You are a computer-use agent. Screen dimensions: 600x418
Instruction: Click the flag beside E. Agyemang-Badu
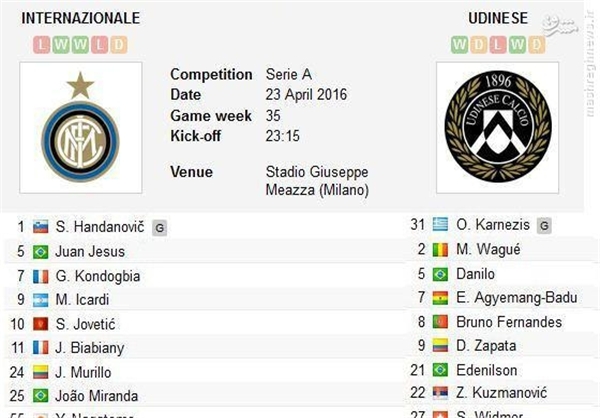tap(440, 298)
